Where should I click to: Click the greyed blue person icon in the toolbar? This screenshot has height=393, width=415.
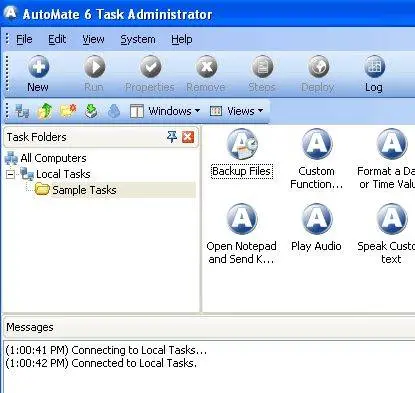[x=114, y=111]
